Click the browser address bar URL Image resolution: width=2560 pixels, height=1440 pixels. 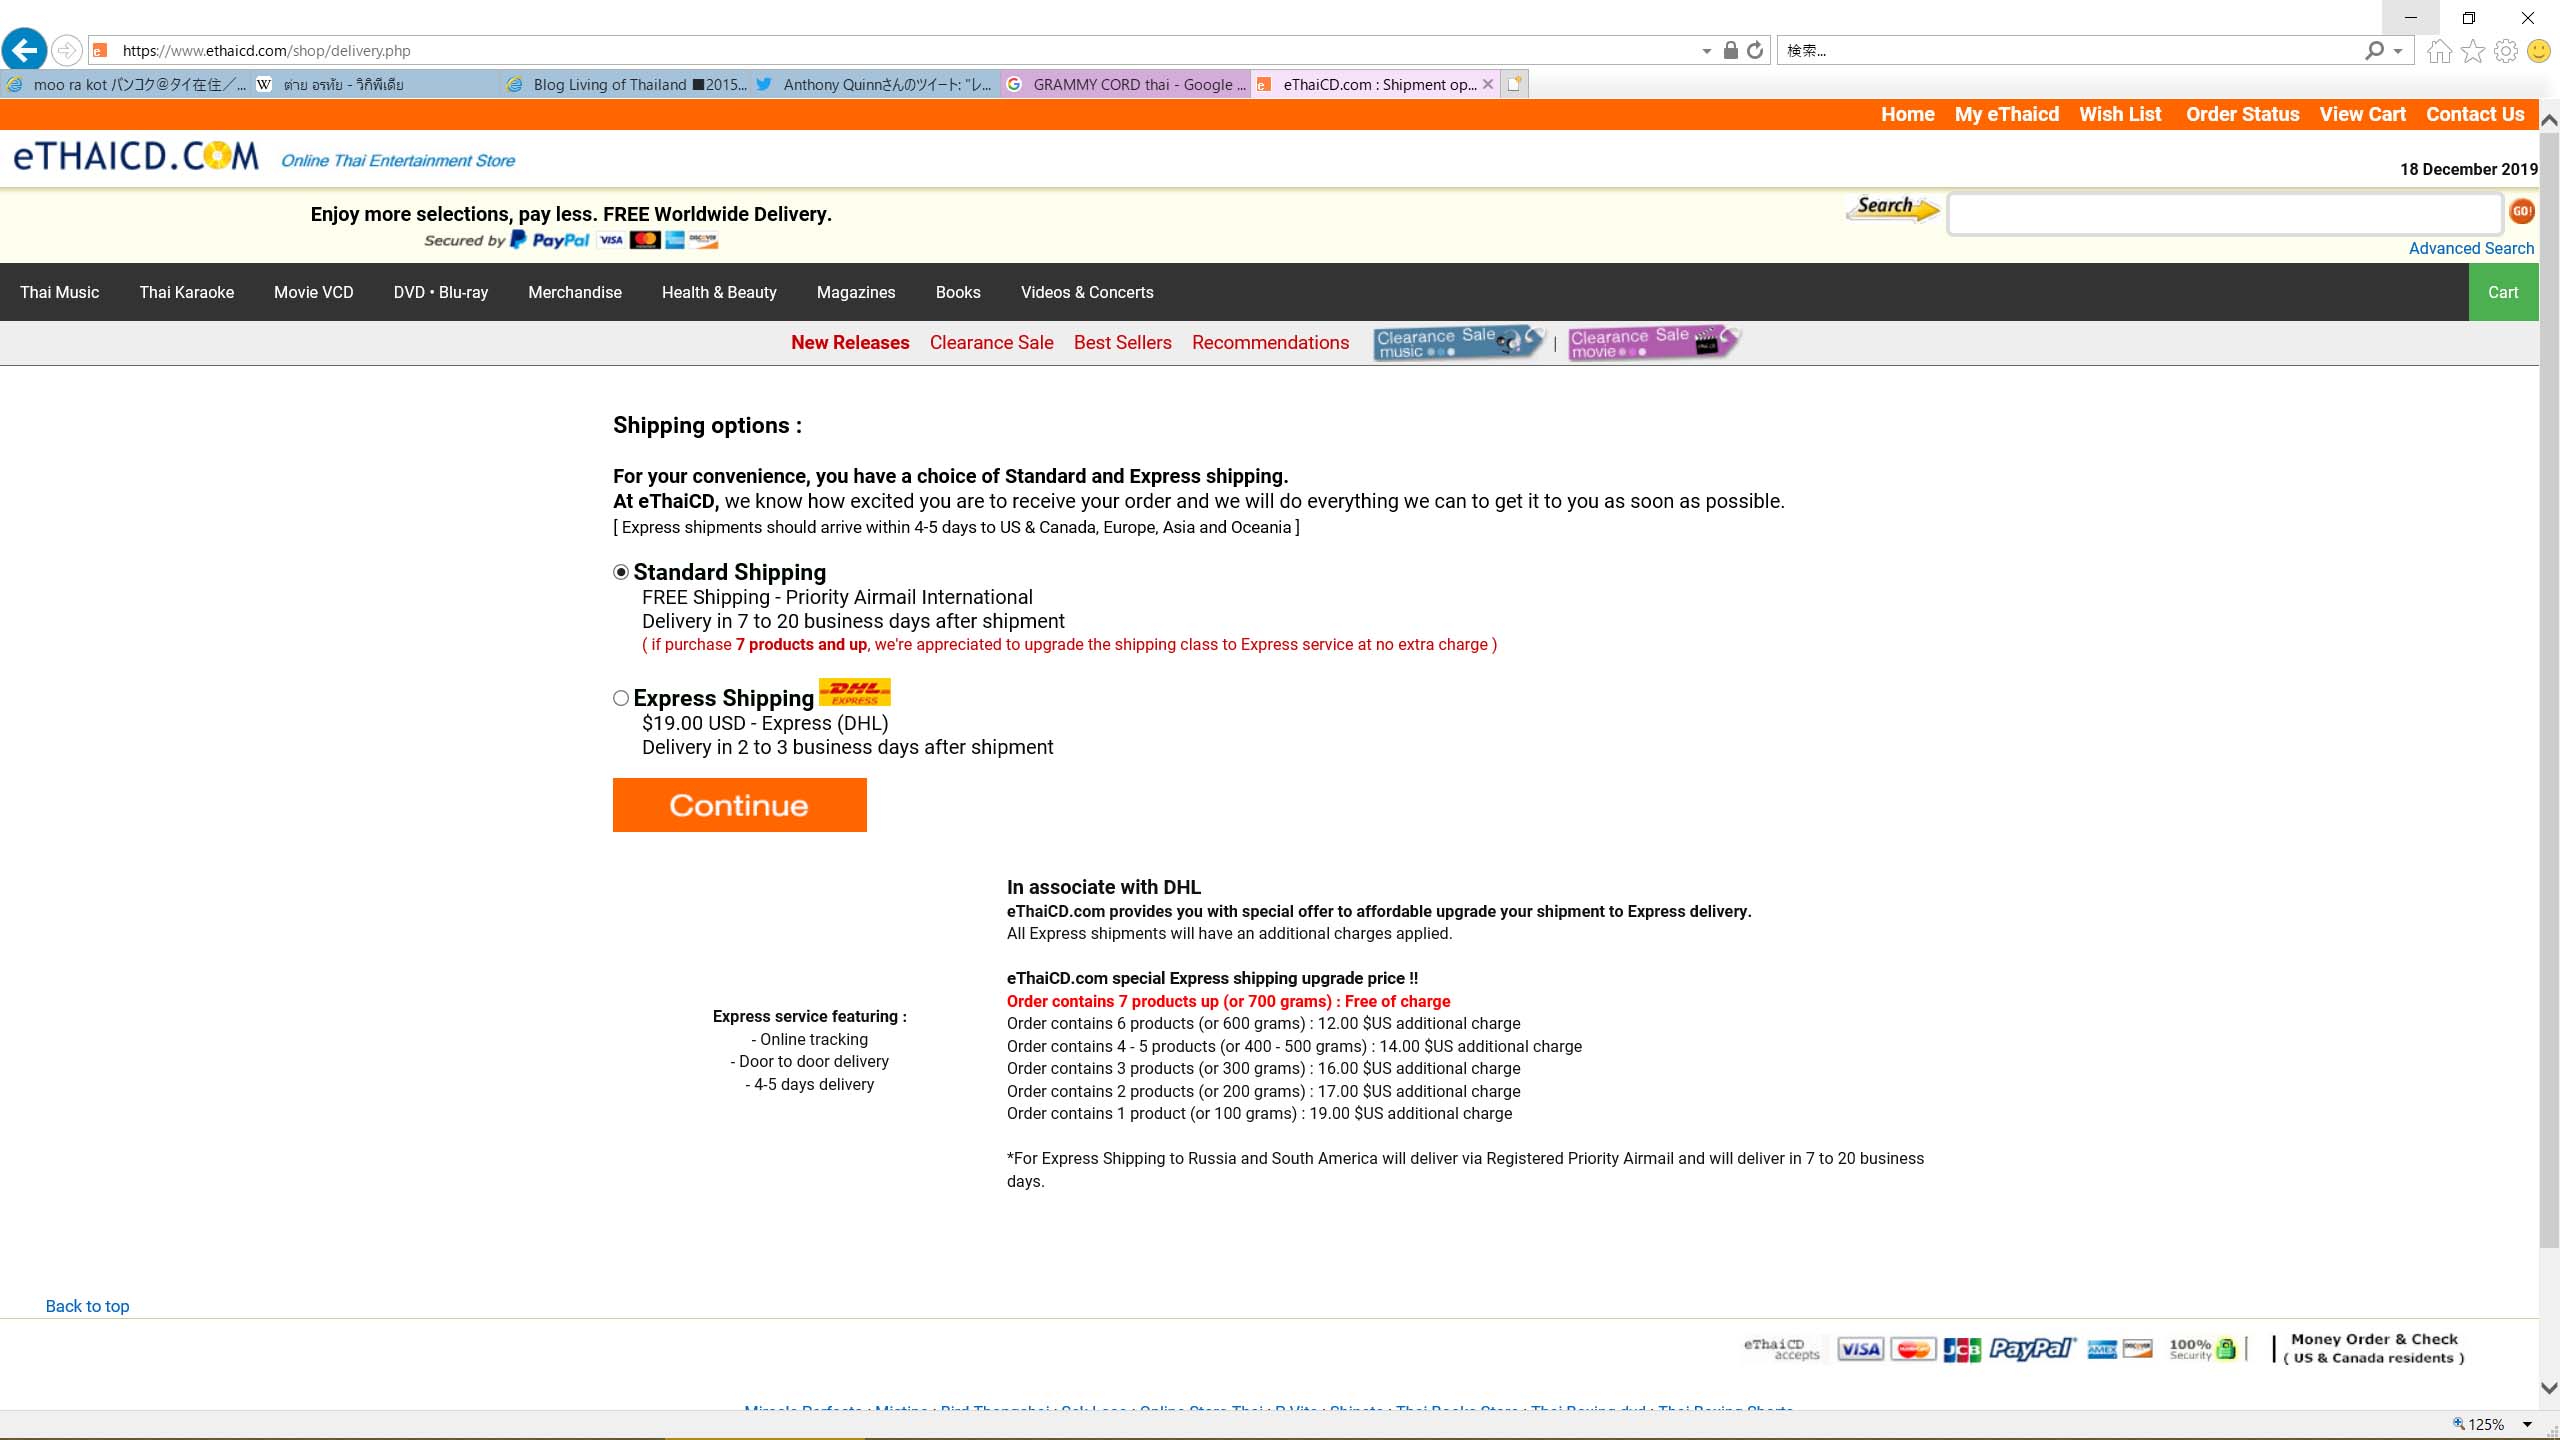pyautogui.click(x=266, y=51)
